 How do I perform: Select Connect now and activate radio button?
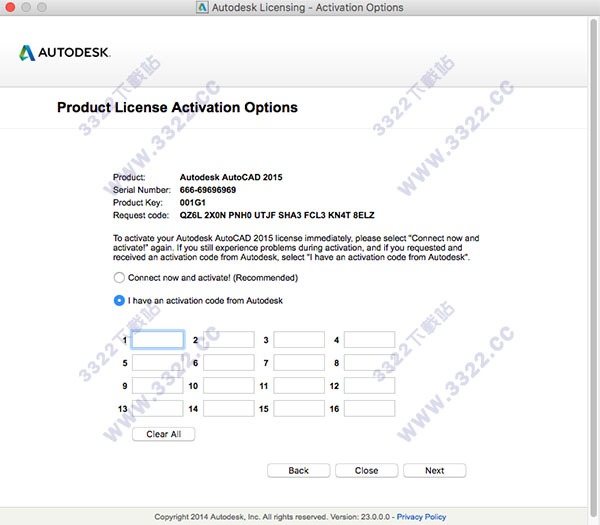(x=119, y=277)
